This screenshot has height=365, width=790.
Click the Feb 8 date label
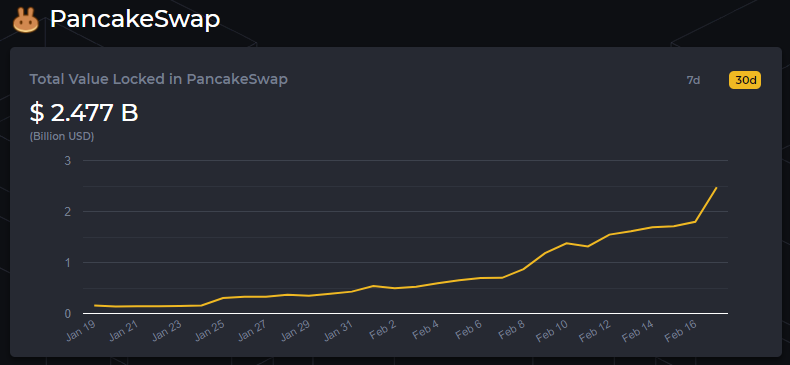[x=512, y=329]
